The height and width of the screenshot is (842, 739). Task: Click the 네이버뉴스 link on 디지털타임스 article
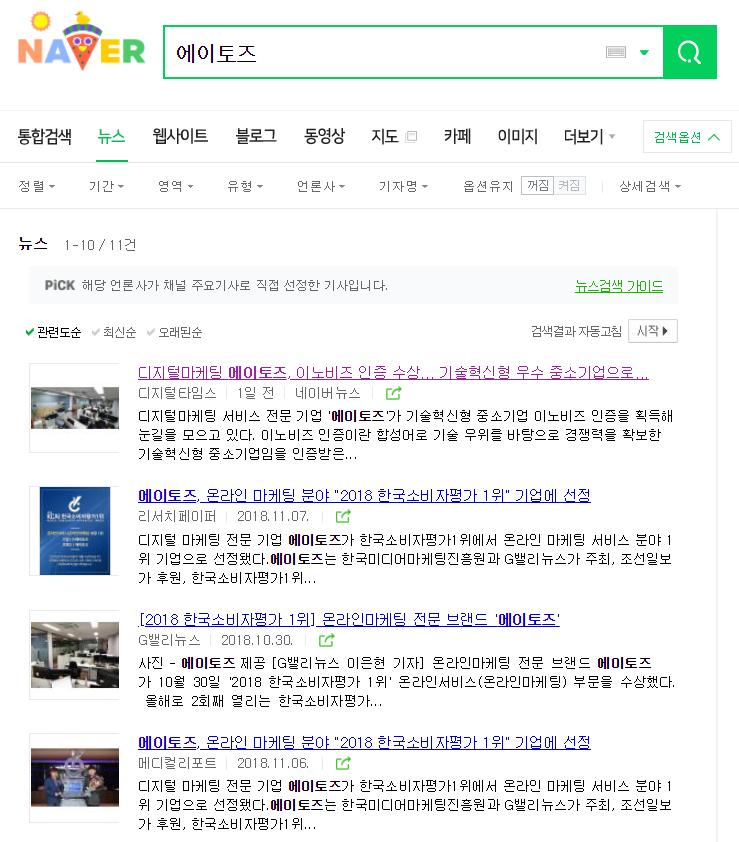(328, 393)
